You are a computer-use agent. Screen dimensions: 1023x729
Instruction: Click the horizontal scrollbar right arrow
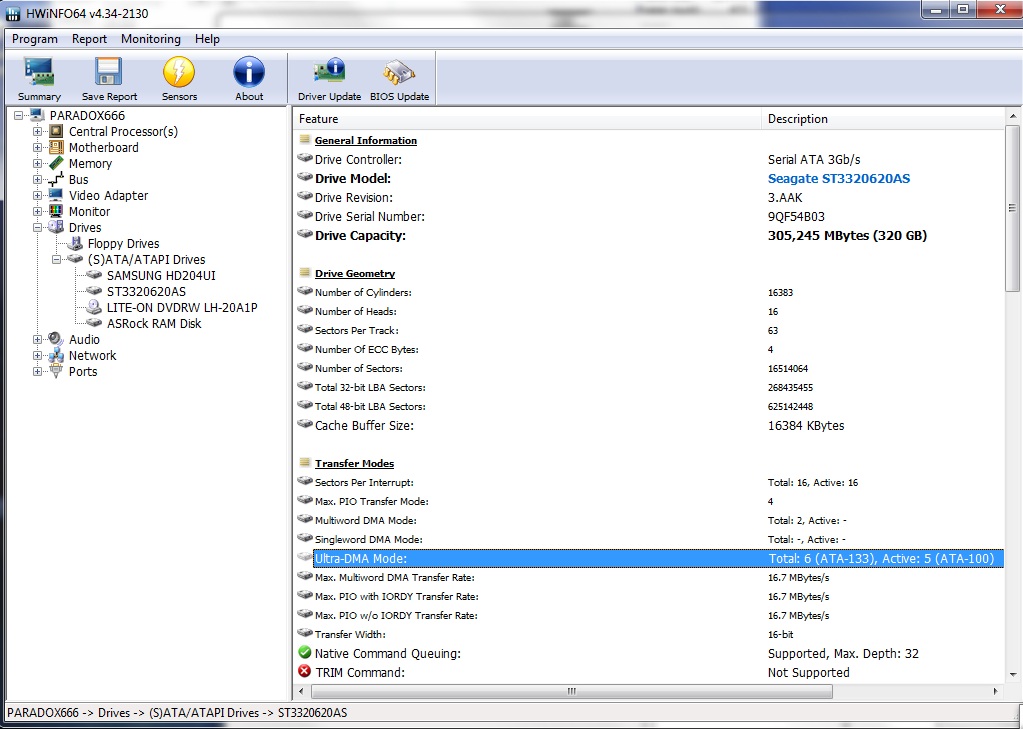(996, 691)
